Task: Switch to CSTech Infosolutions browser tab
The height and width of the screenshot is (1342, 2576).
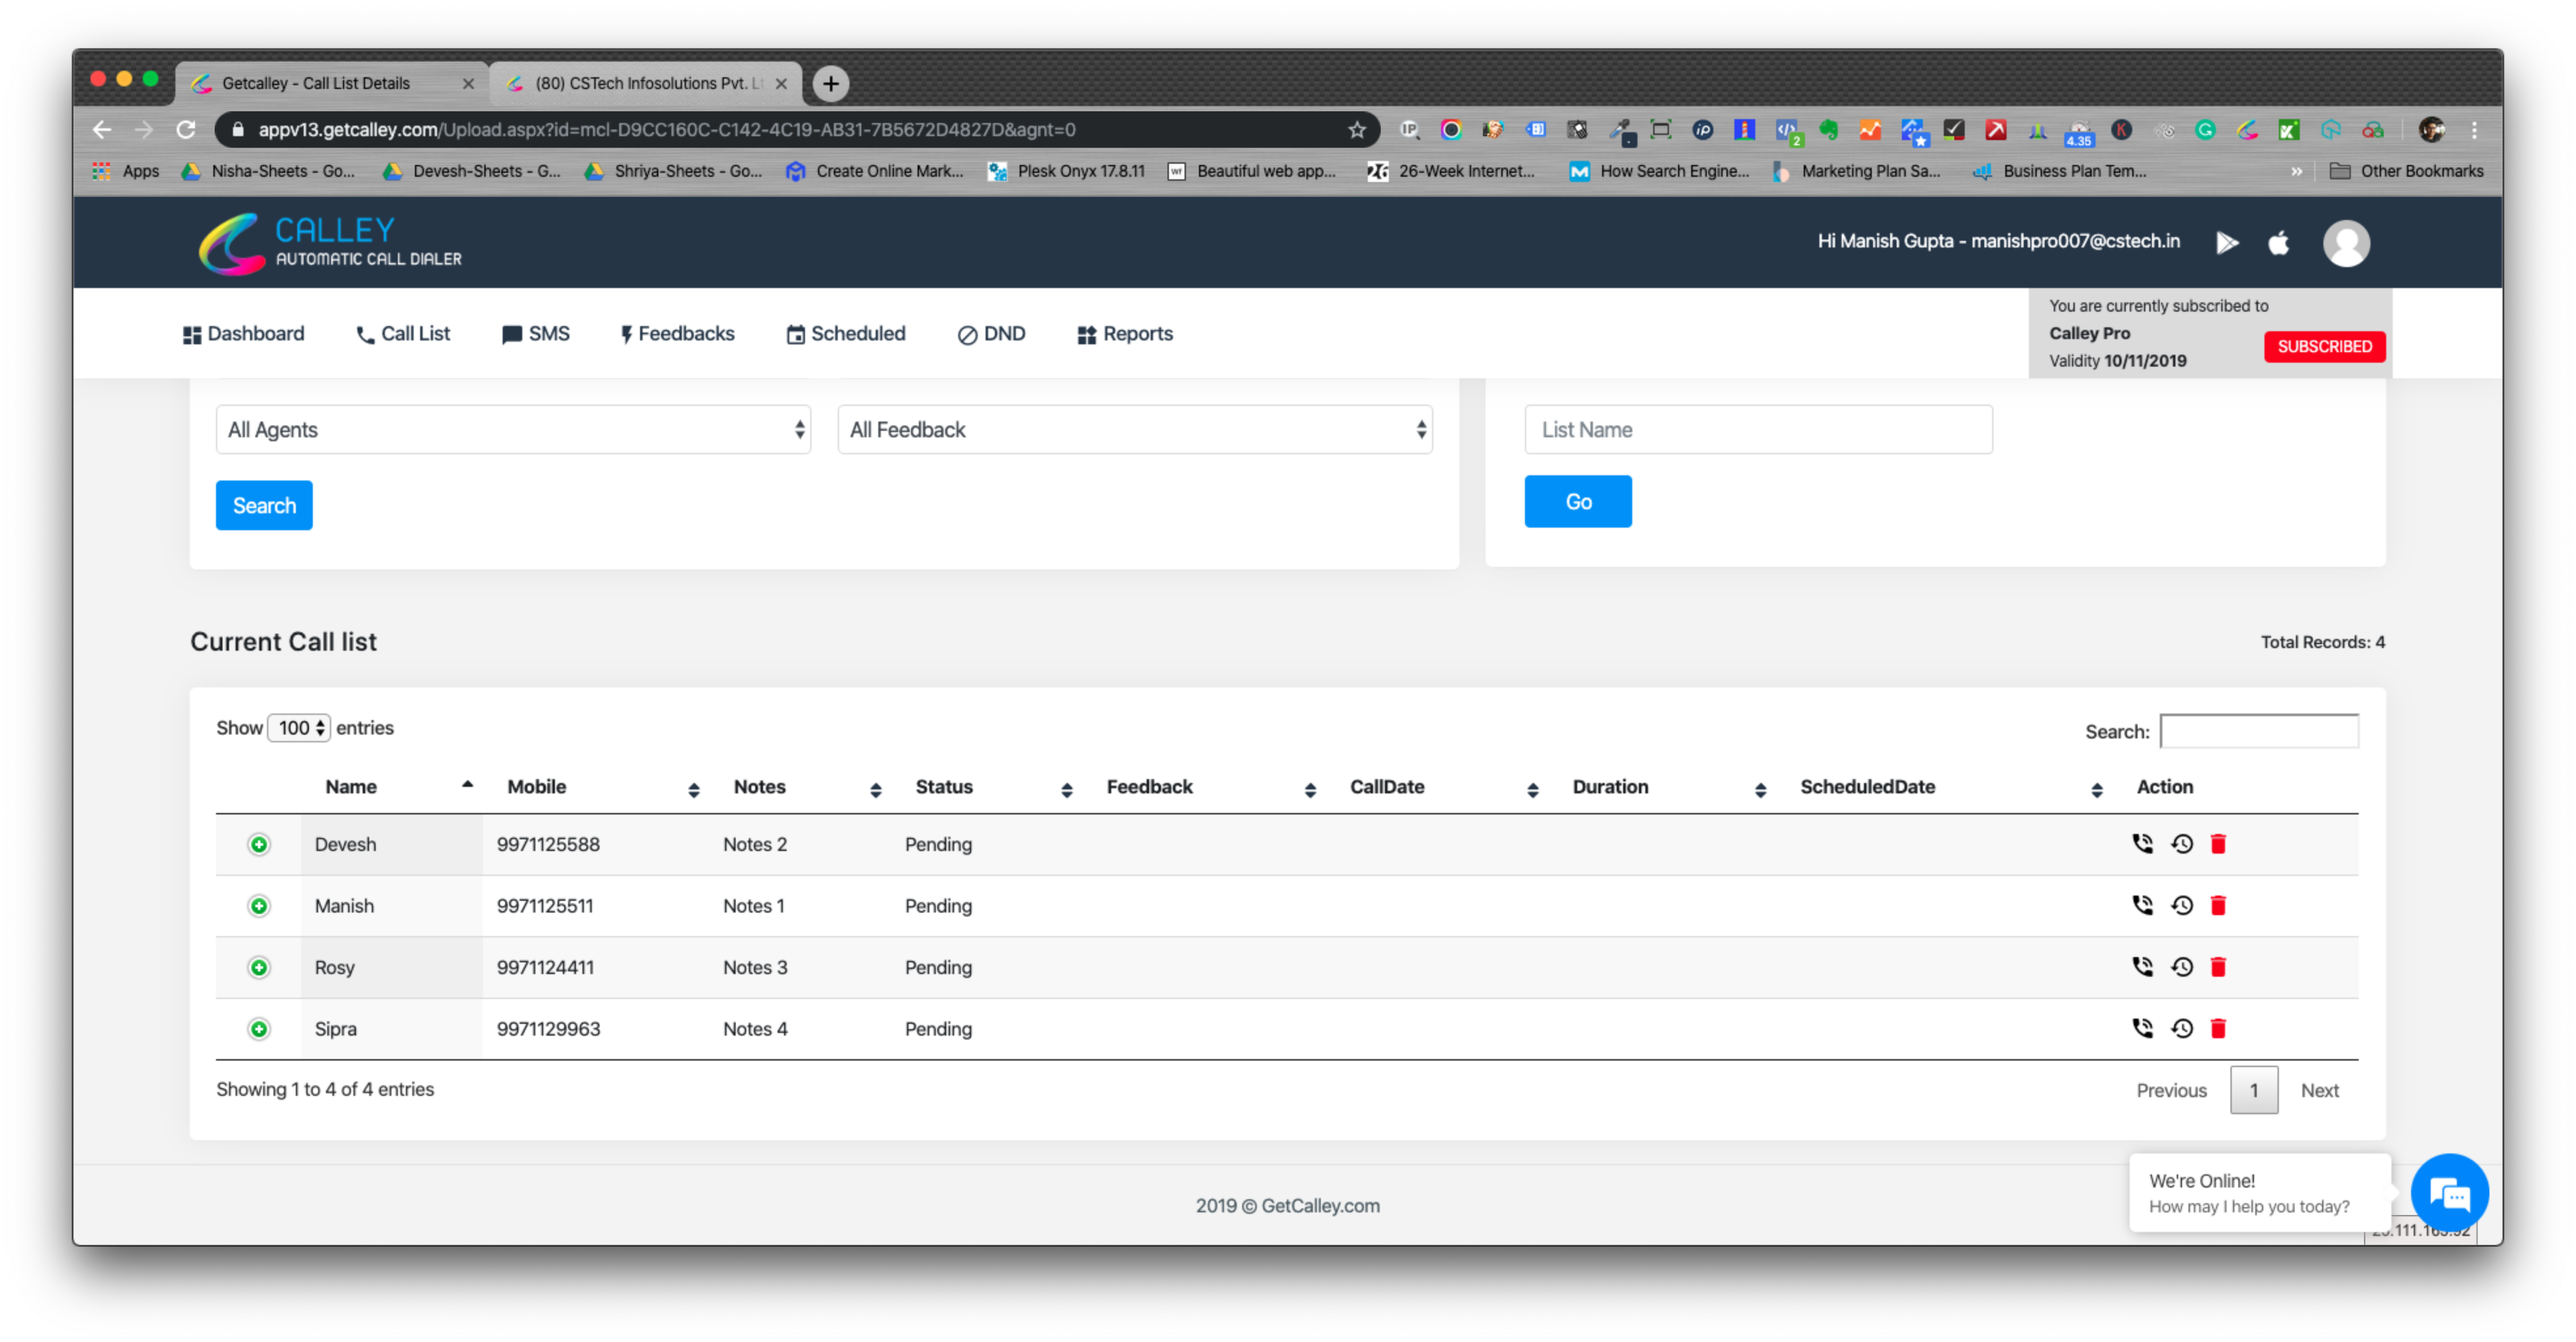Action: click(x=645, y=83)
